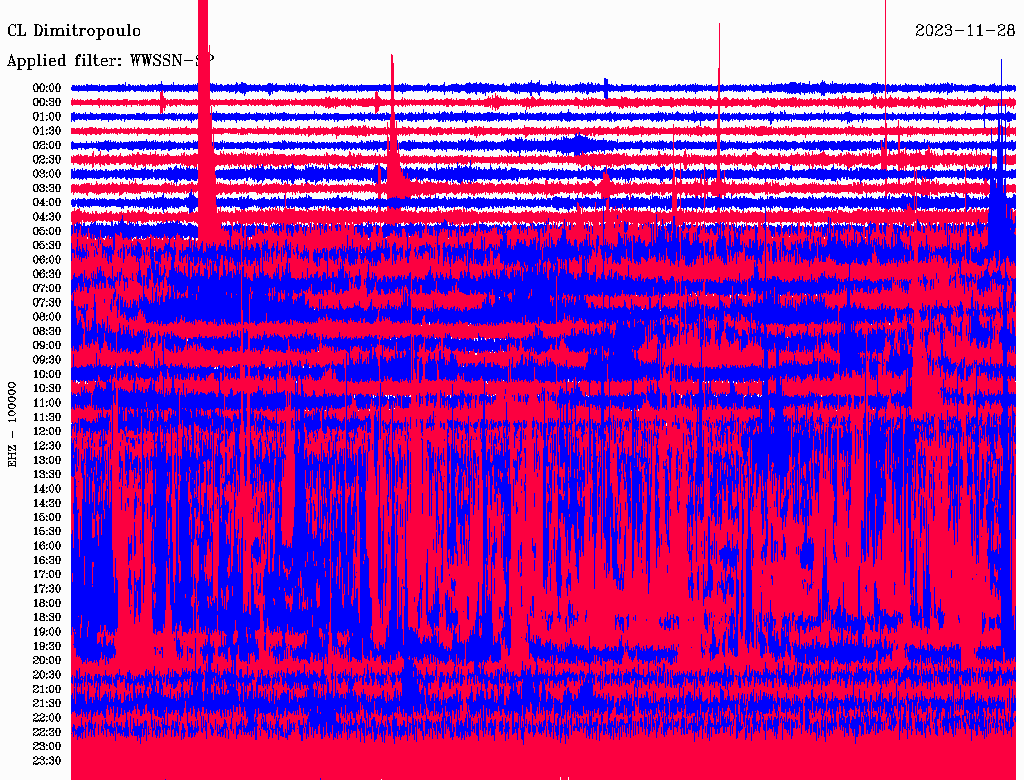Viewport: 1024px width, 780px height.
Task: Click the 00:00 time label
Action: pos(48,88)
